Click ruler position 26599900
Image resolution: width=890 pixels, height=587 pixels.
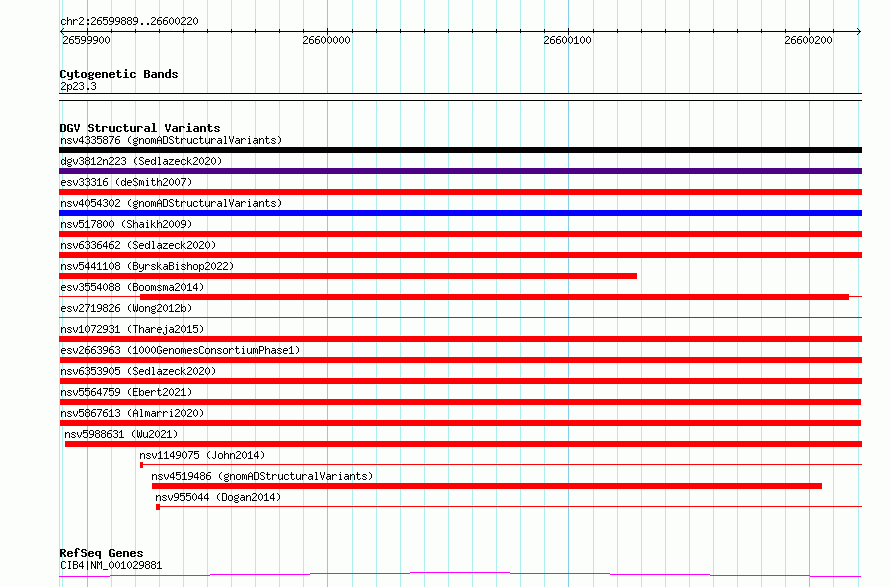point(86,40)
